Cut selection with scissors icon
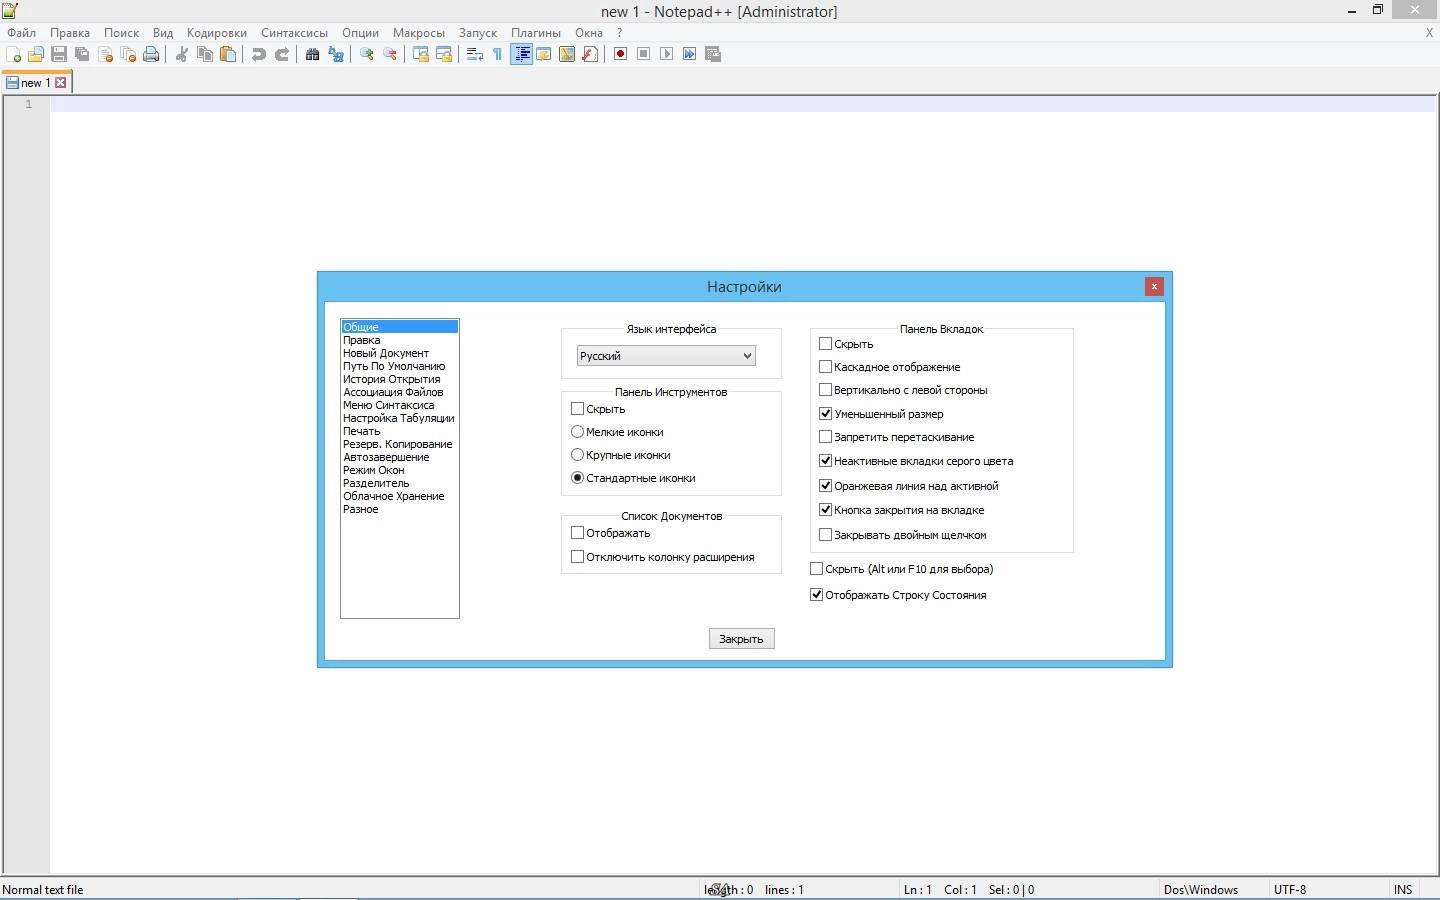The width and height of the screenshot is (1440, 900). pos(181,54)
